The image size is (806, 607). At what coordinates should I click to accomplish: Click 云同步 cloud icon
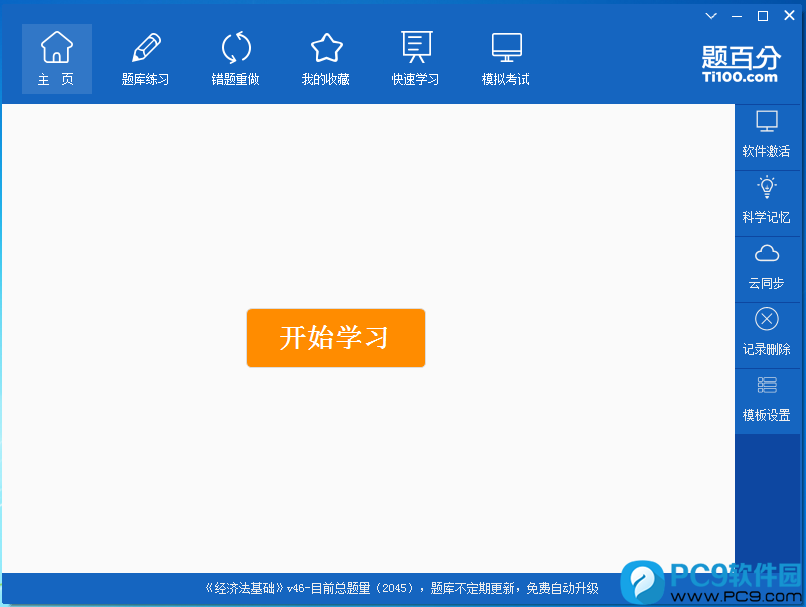(766, 253)
